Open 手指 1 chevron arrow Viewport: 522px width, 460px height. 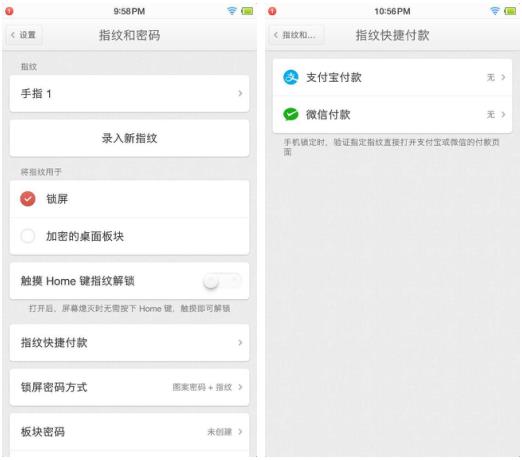point(240,93)
